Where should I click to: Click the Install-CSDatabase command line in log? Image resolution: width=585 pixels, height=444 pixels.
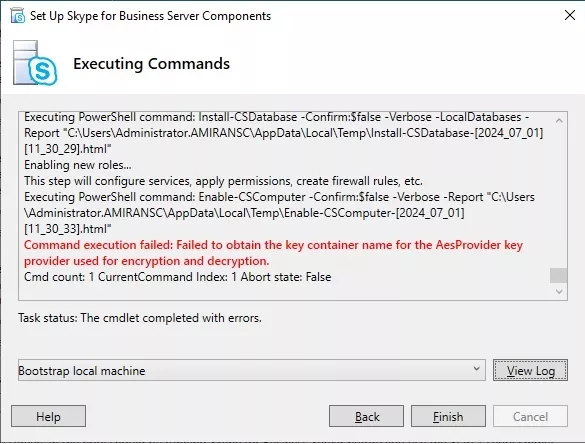pyautogui.click(x=284, y=133)
